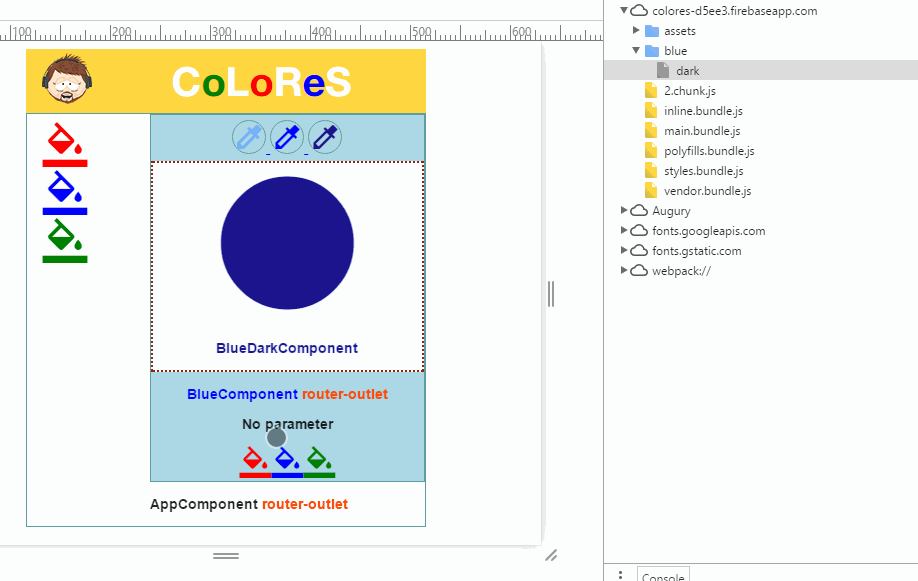The width and height of the screenshot is (918, 581).
Task: Expand the Augury source node
Action: click(x=625, y=211)
